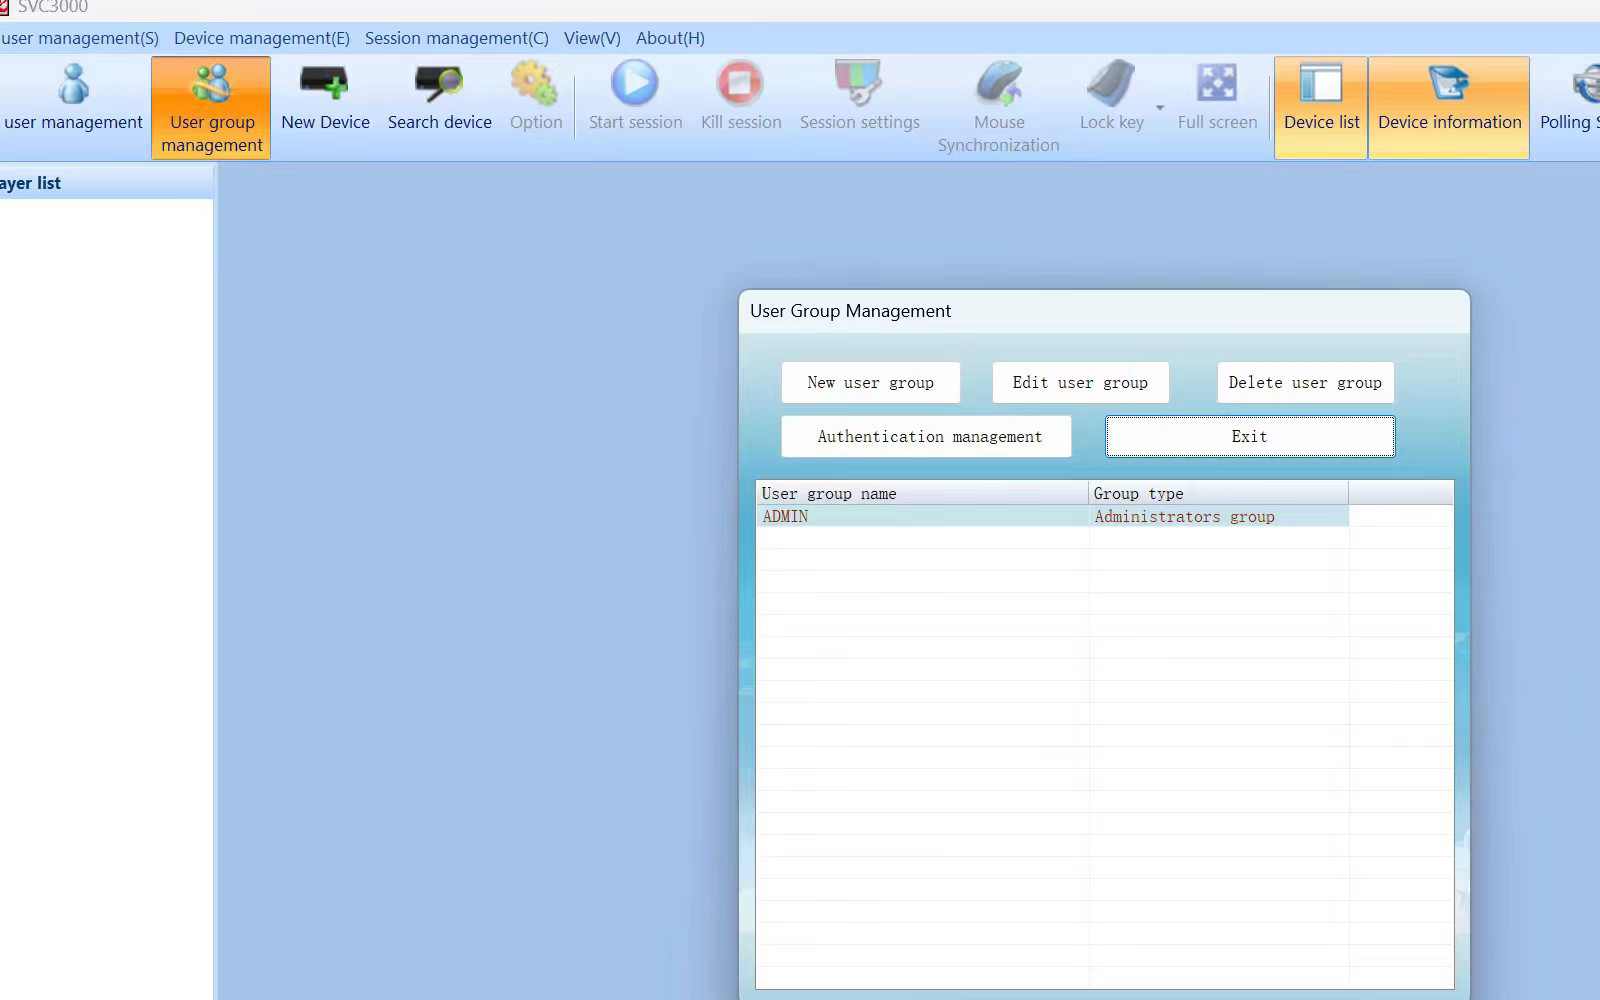This screenshot has height=1000, width=1600.
Task: Open the Session management(C) menu
Action: point(456,38)
